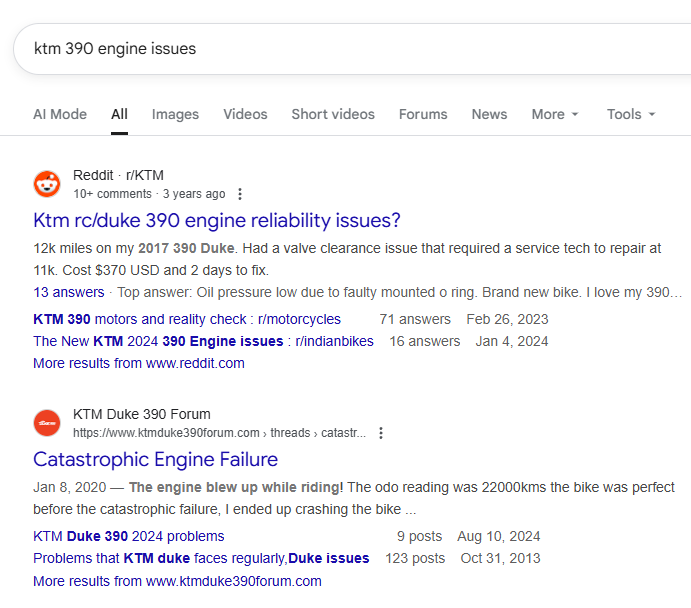The height and width of the screenshot is (608, 691).
Task: Expand the More search filters dropdown
Action: click(x=555, y=114)
